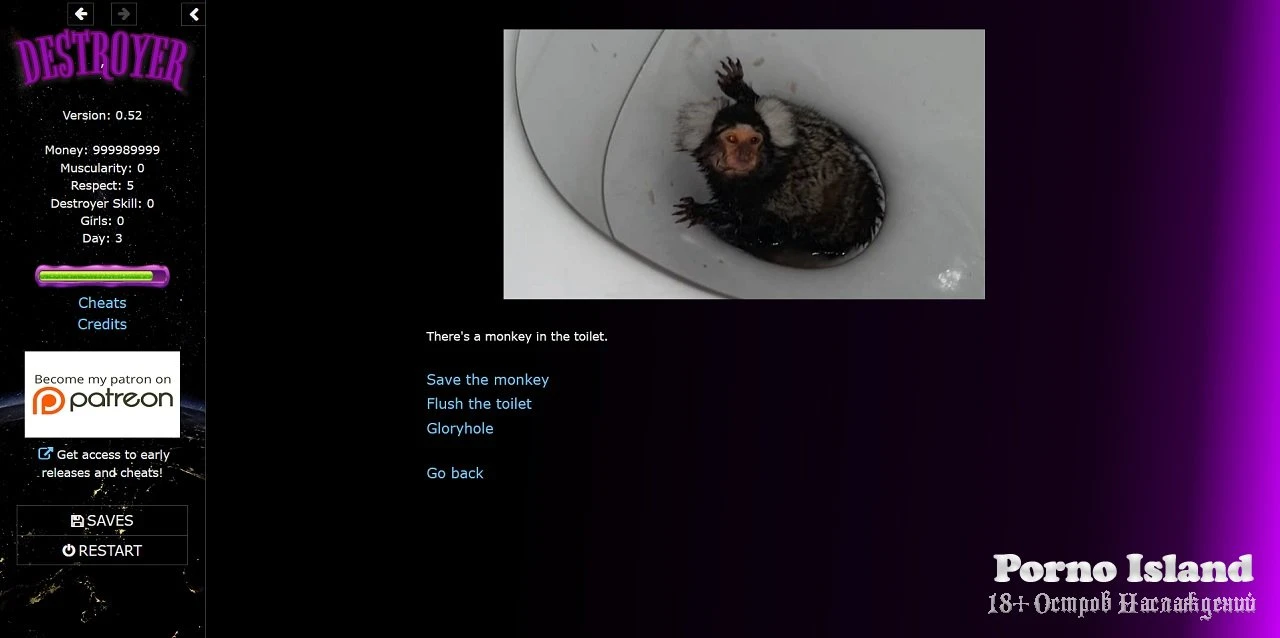Click the monkey picture
This screenshot has height=638, width=1280.
point(743,164)
